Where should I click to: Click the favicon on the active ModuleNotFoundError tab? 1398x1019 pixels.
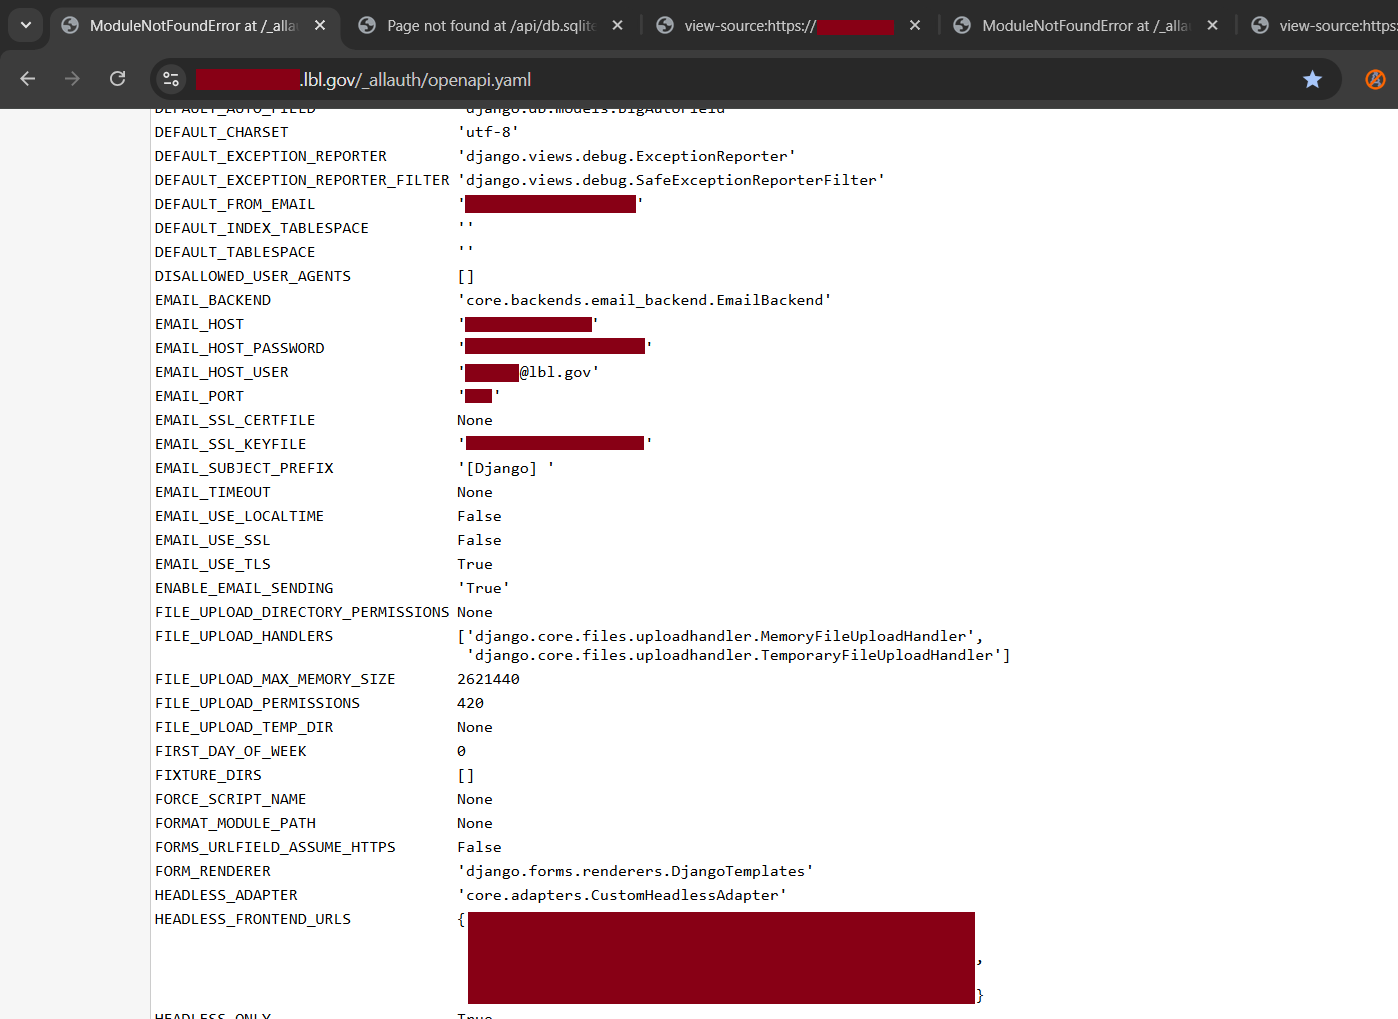point(70,26)
